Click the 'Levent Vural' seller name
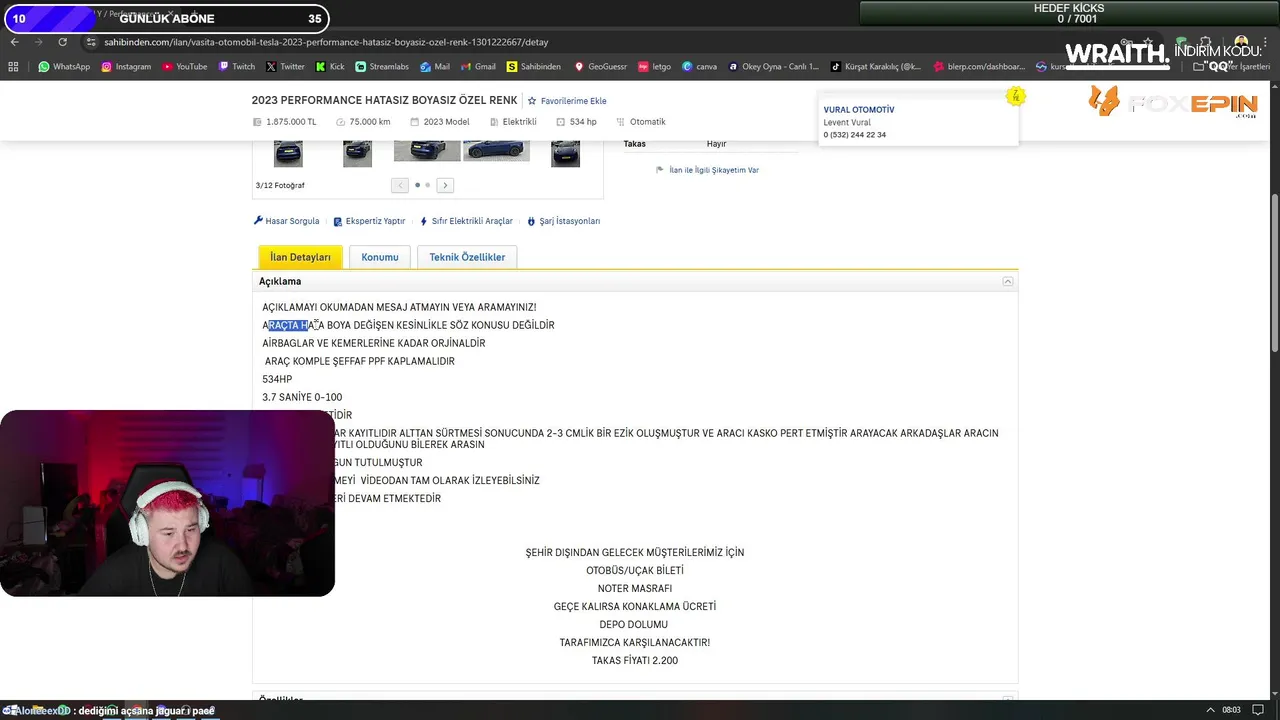 847,122
